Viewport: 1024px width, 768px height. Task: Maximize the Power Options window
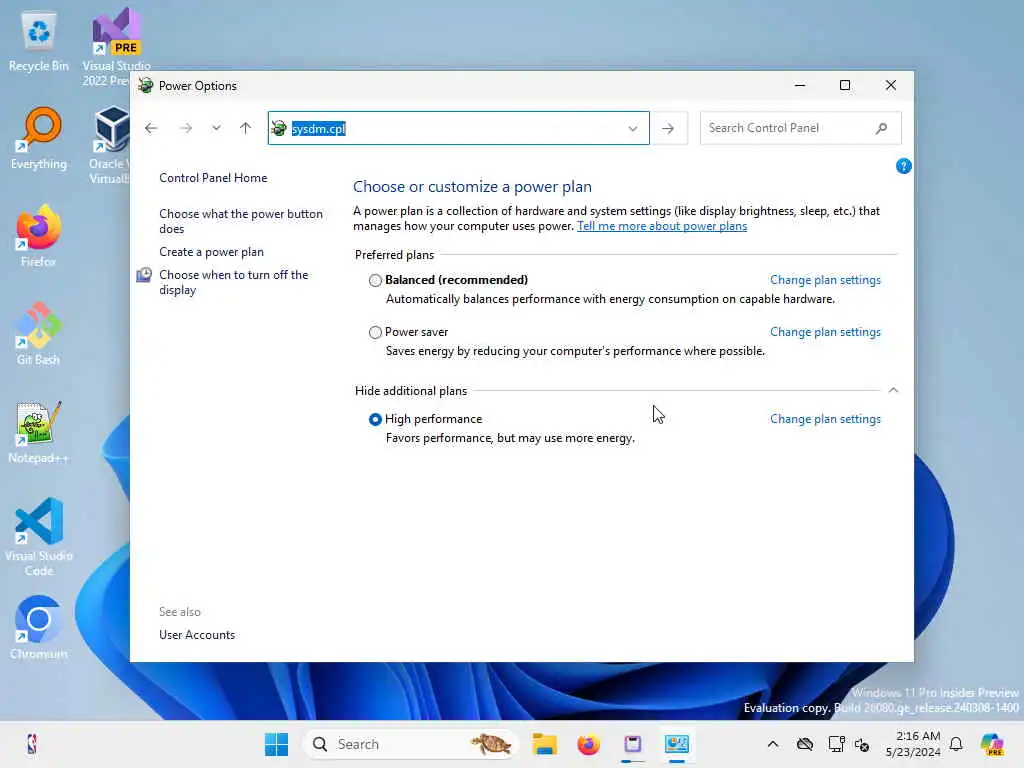[845, 86]
